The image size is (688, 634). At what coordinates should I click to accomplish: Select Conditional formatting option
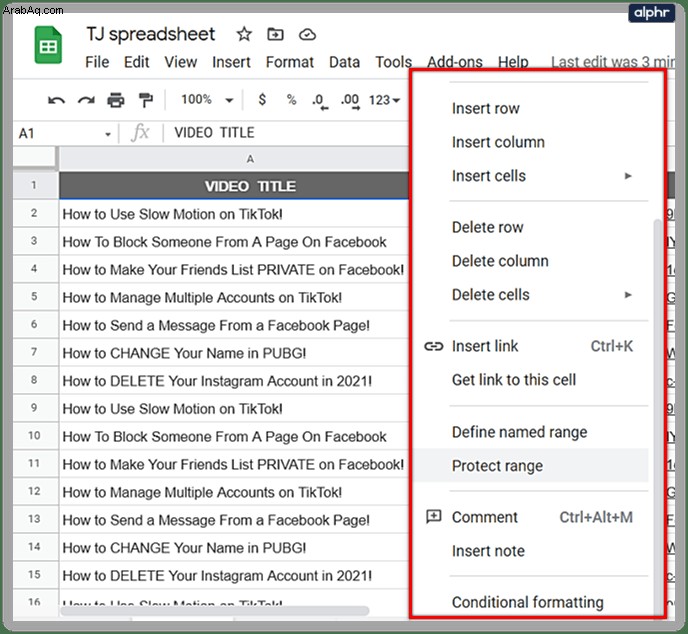[530, 602]
